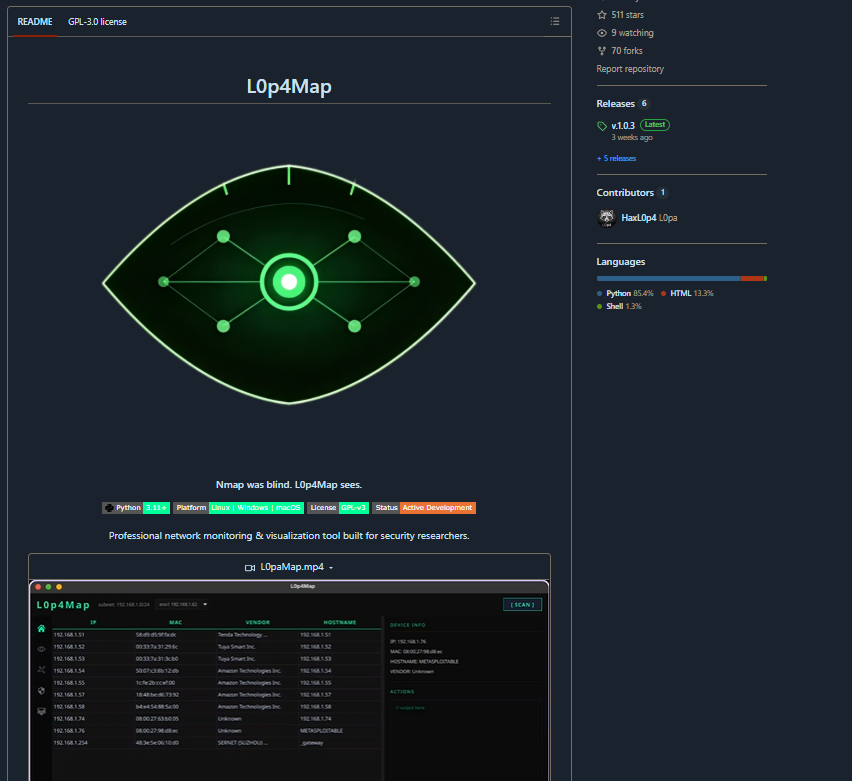Click the shield icon in L0p4Map sidebar
This screenshot has height=781, width=852.
click(41, 690)
